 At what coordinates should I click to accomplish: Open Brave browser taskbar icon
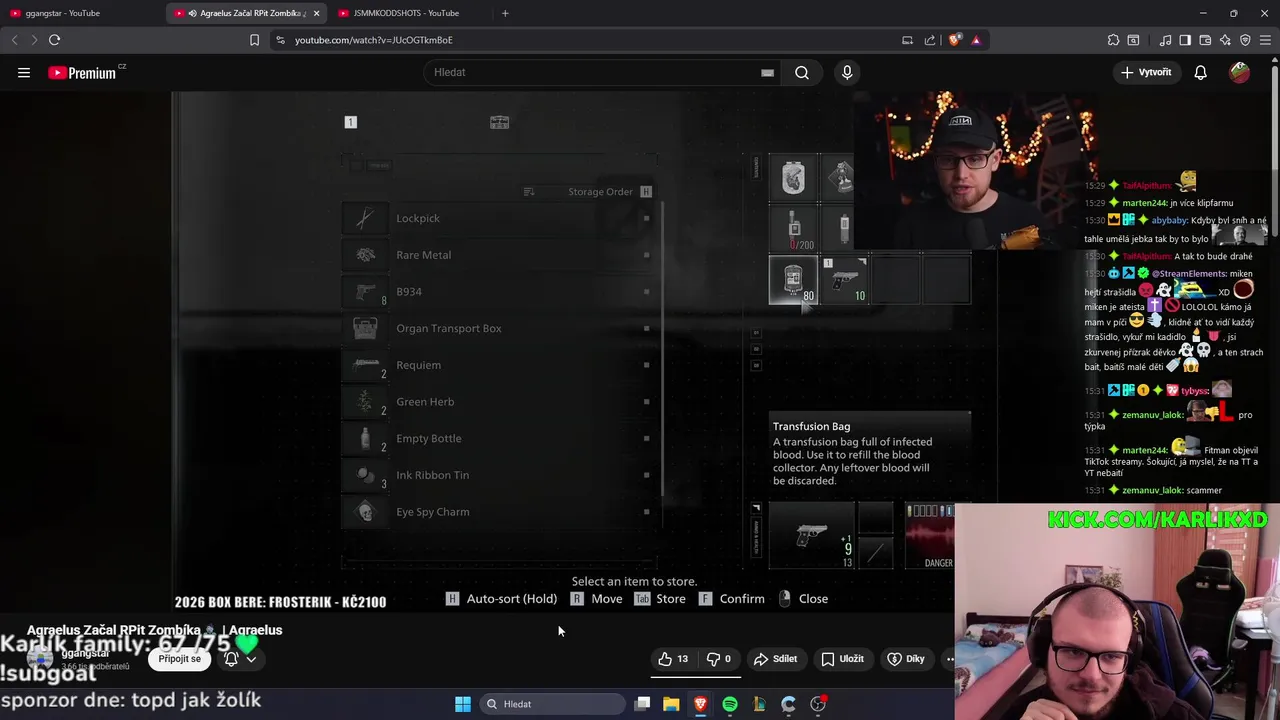[x=700, y=704]
